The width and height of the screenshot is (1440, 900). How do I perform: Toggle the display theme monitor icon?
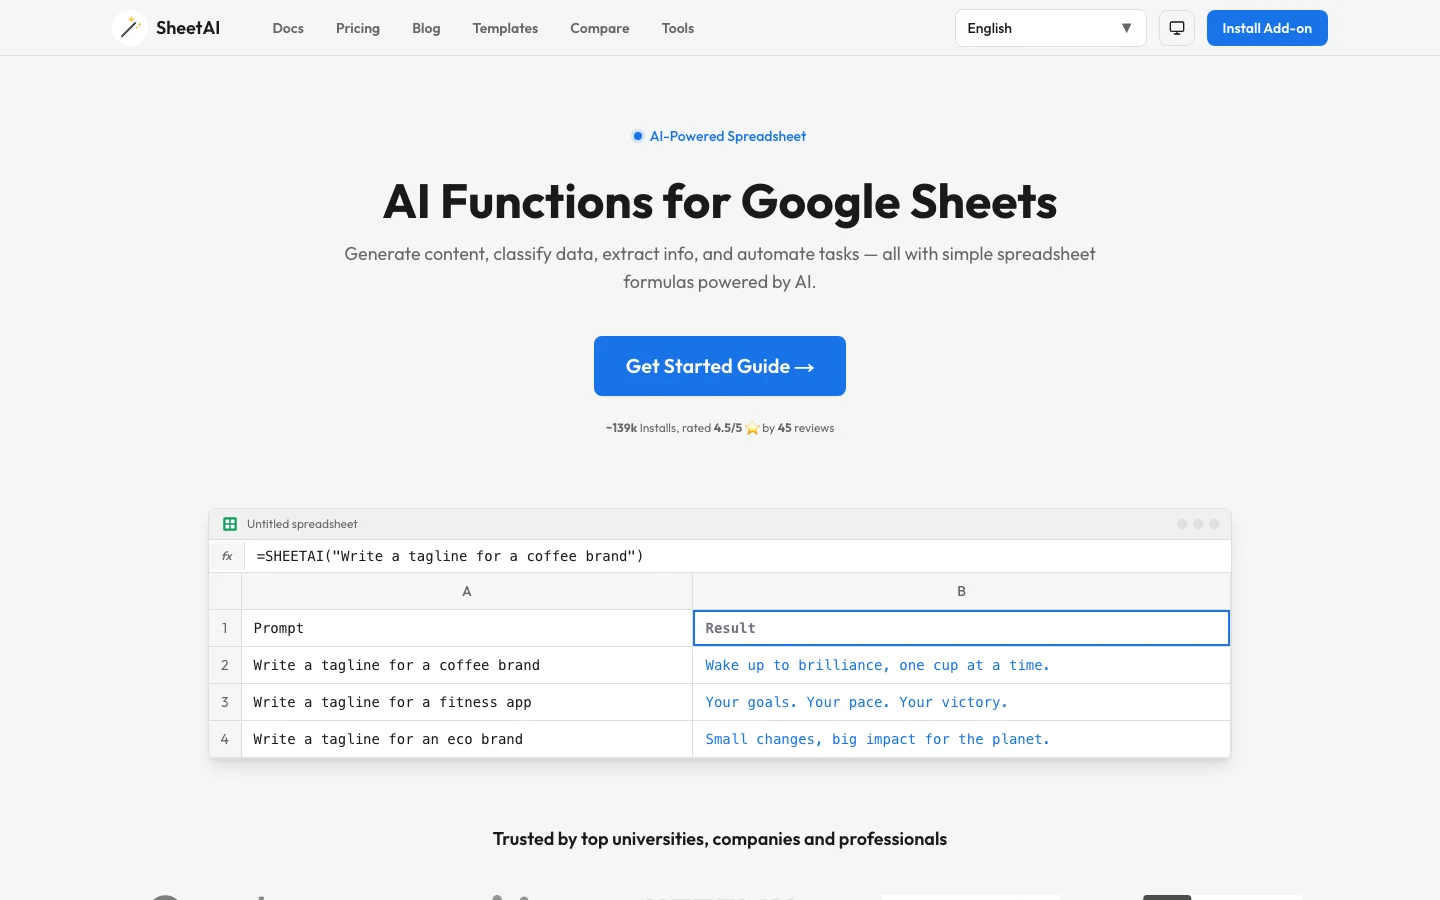[x=1177, y=28]
